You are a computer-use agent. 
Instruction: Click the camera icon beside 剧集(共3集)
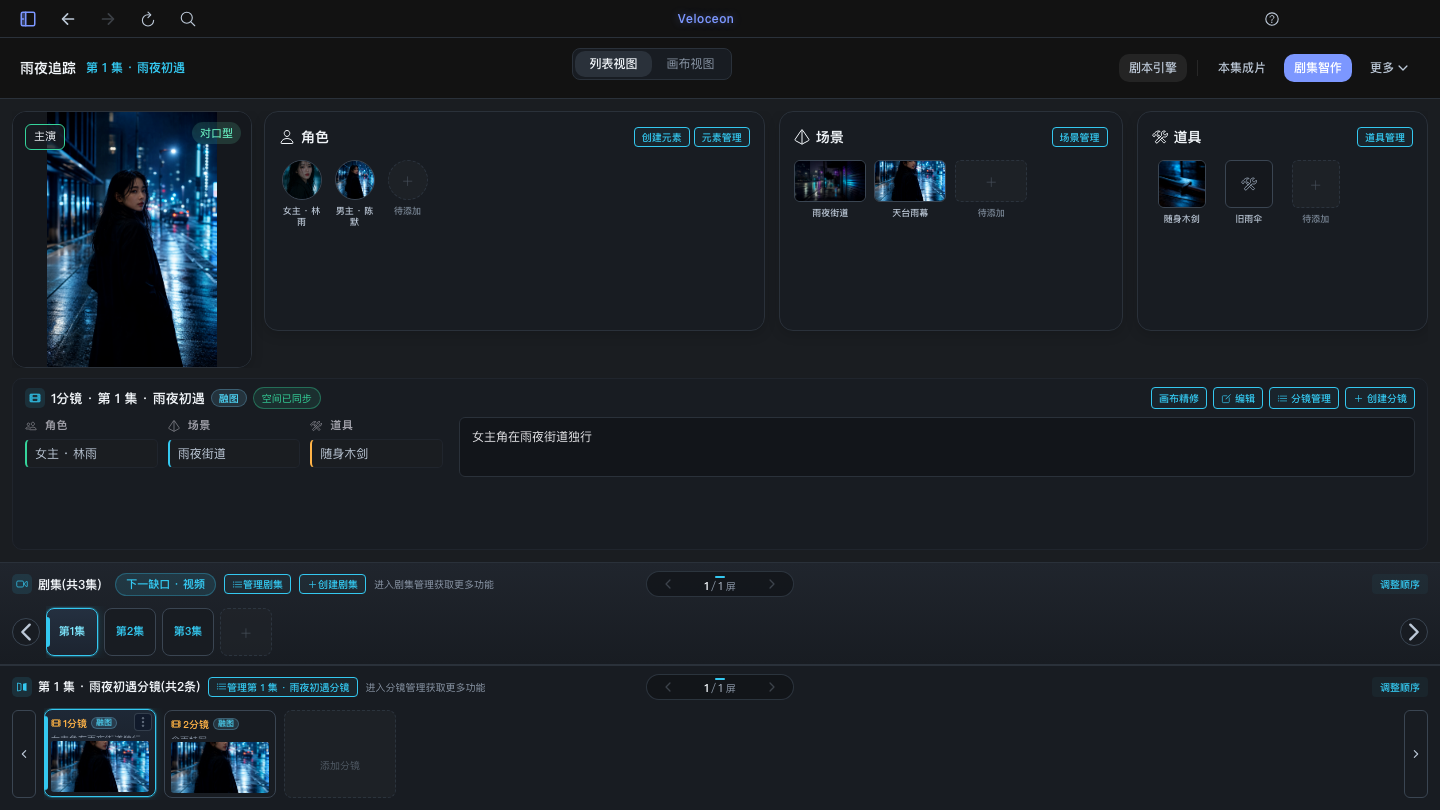22,584
